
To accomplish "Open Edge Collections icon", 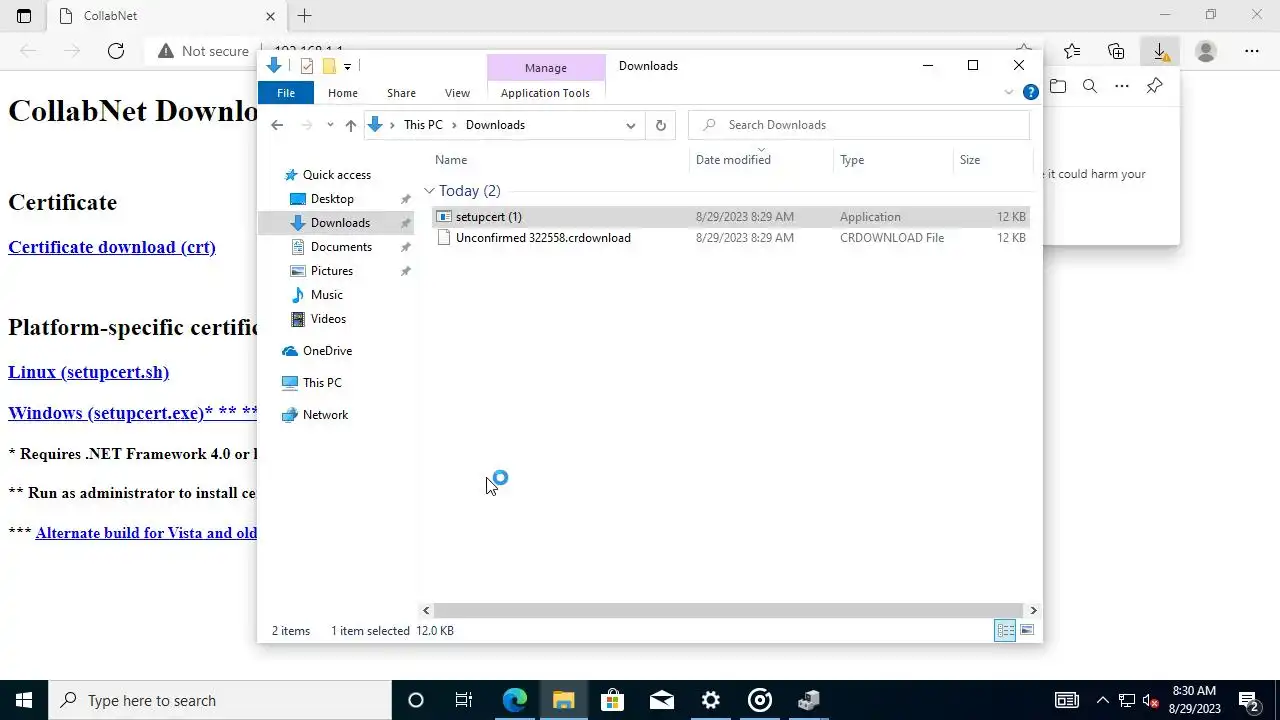I will coord(1116,51).
